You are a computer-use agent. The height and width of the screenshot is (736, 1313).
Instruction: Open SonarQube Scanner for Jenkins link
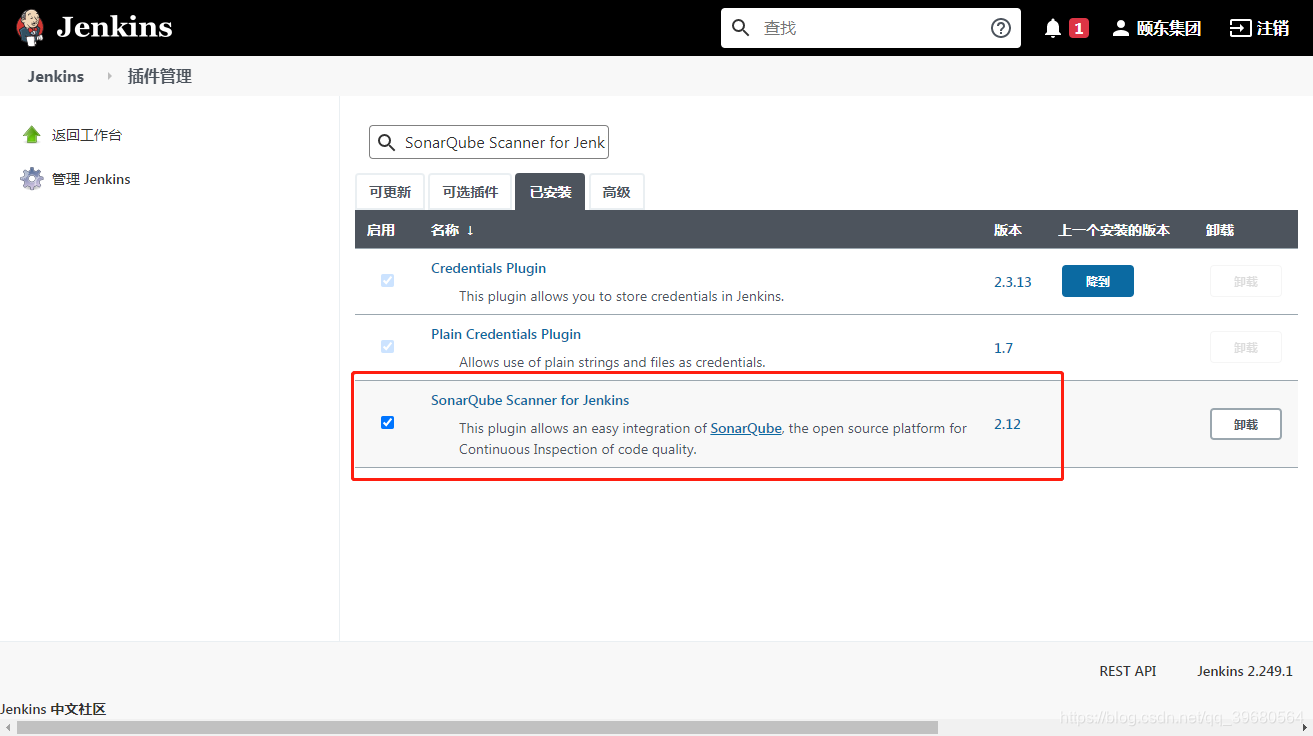530,400
